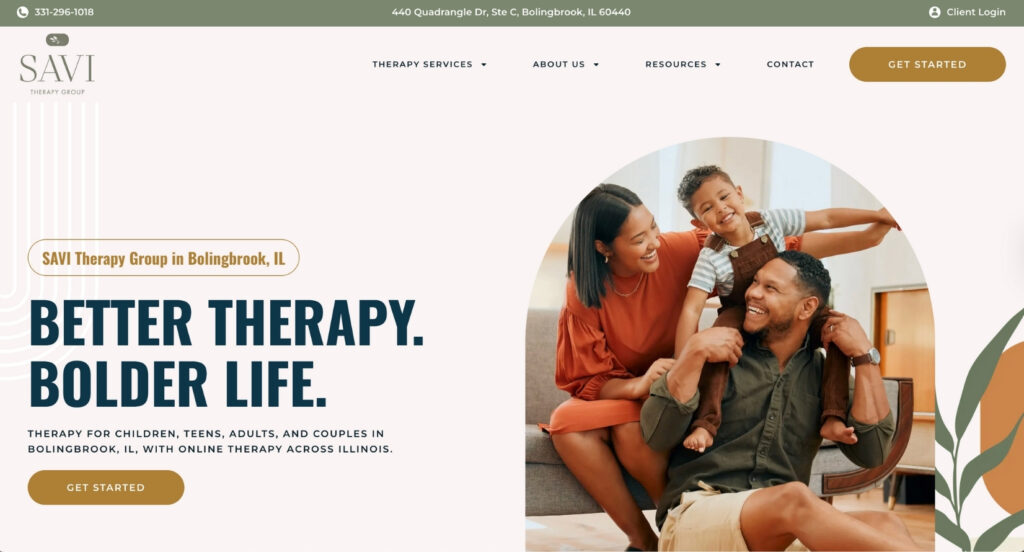Expand the About Us dropdown arrow
Viewport: 1024px width, 552px height.
[x=596, y=65]
